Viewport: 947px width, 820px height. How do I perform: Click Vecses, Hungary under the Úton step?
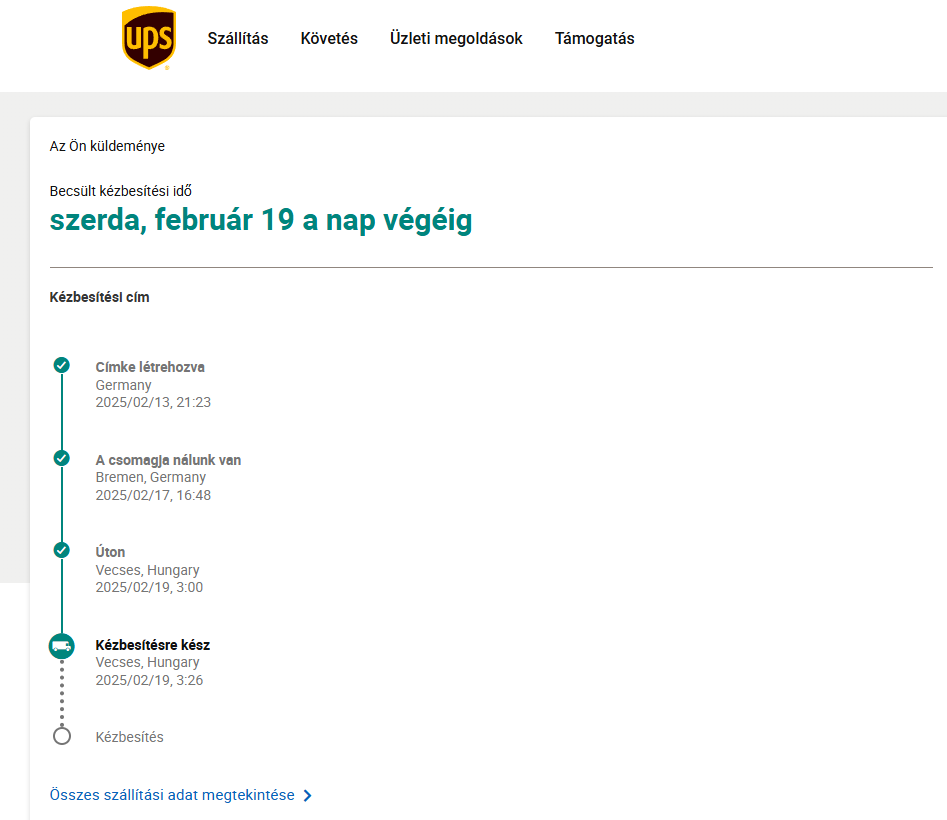[147, 570]
